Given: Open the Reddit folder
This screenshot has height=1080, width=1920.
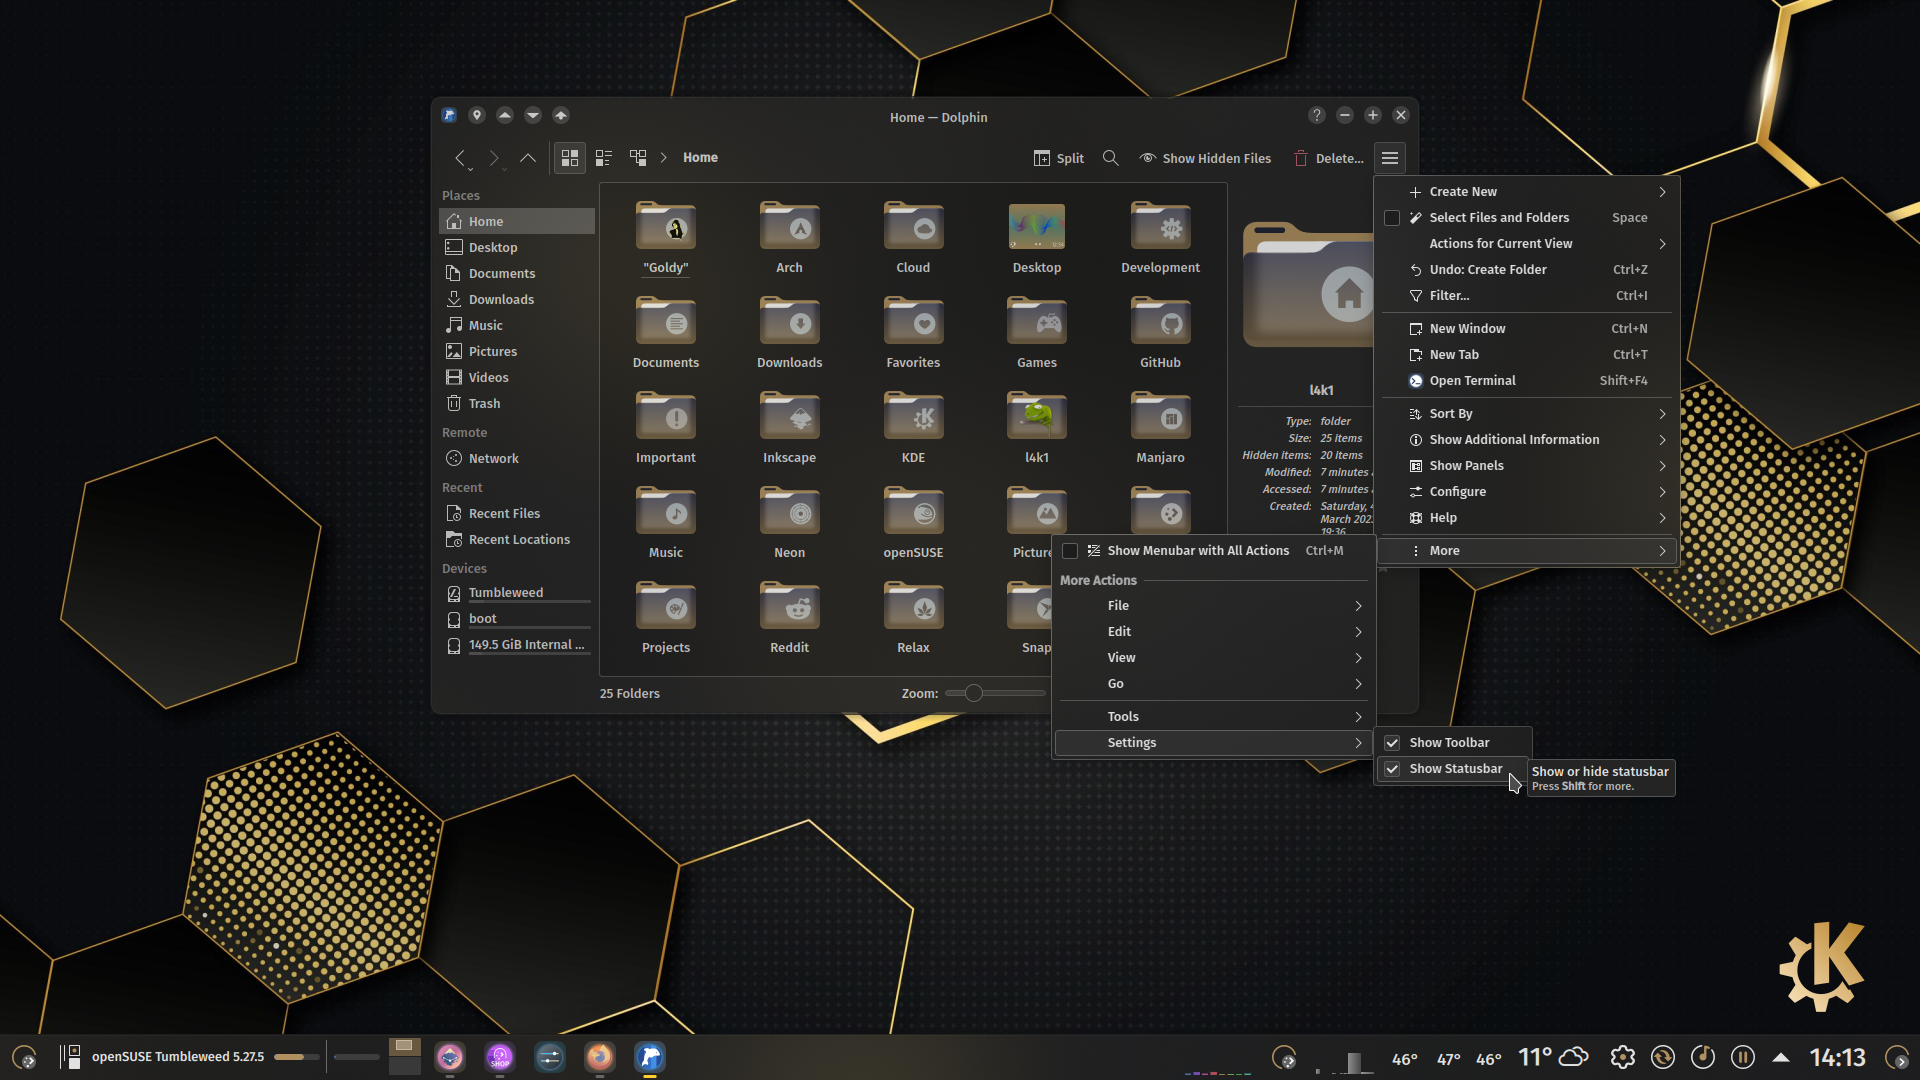Looking at the screenshot, I should (x=790, y=618).
